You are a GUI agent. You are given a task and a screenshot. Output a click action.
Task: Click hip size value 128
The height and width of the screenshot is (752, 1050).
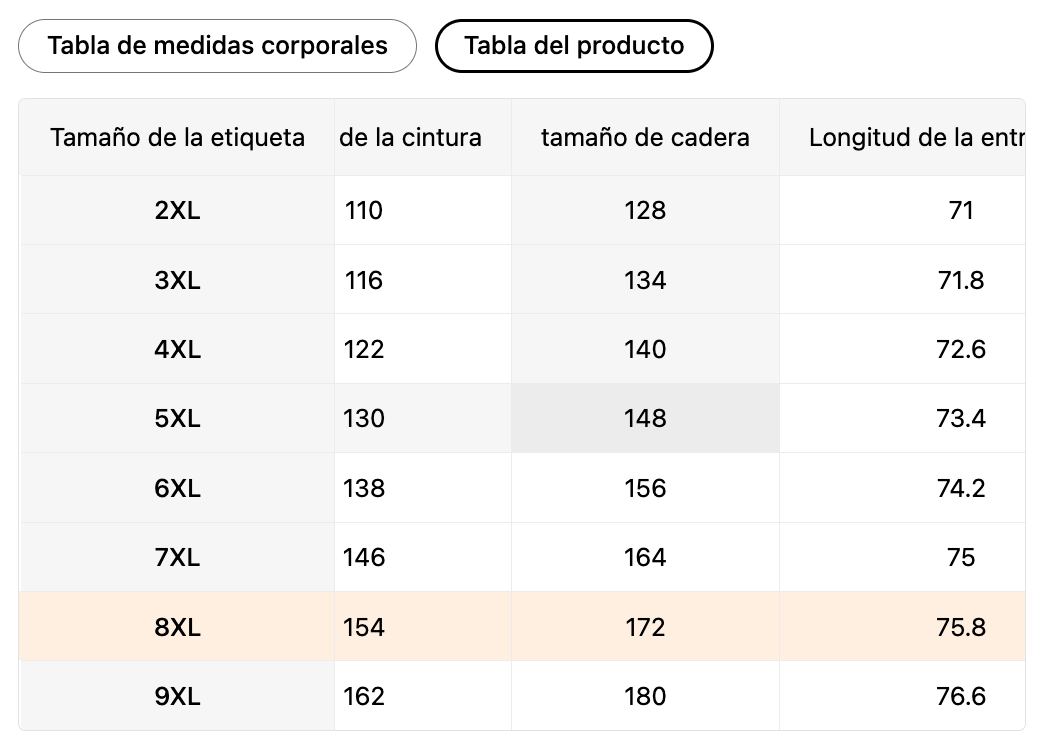[x=645, y=211]
